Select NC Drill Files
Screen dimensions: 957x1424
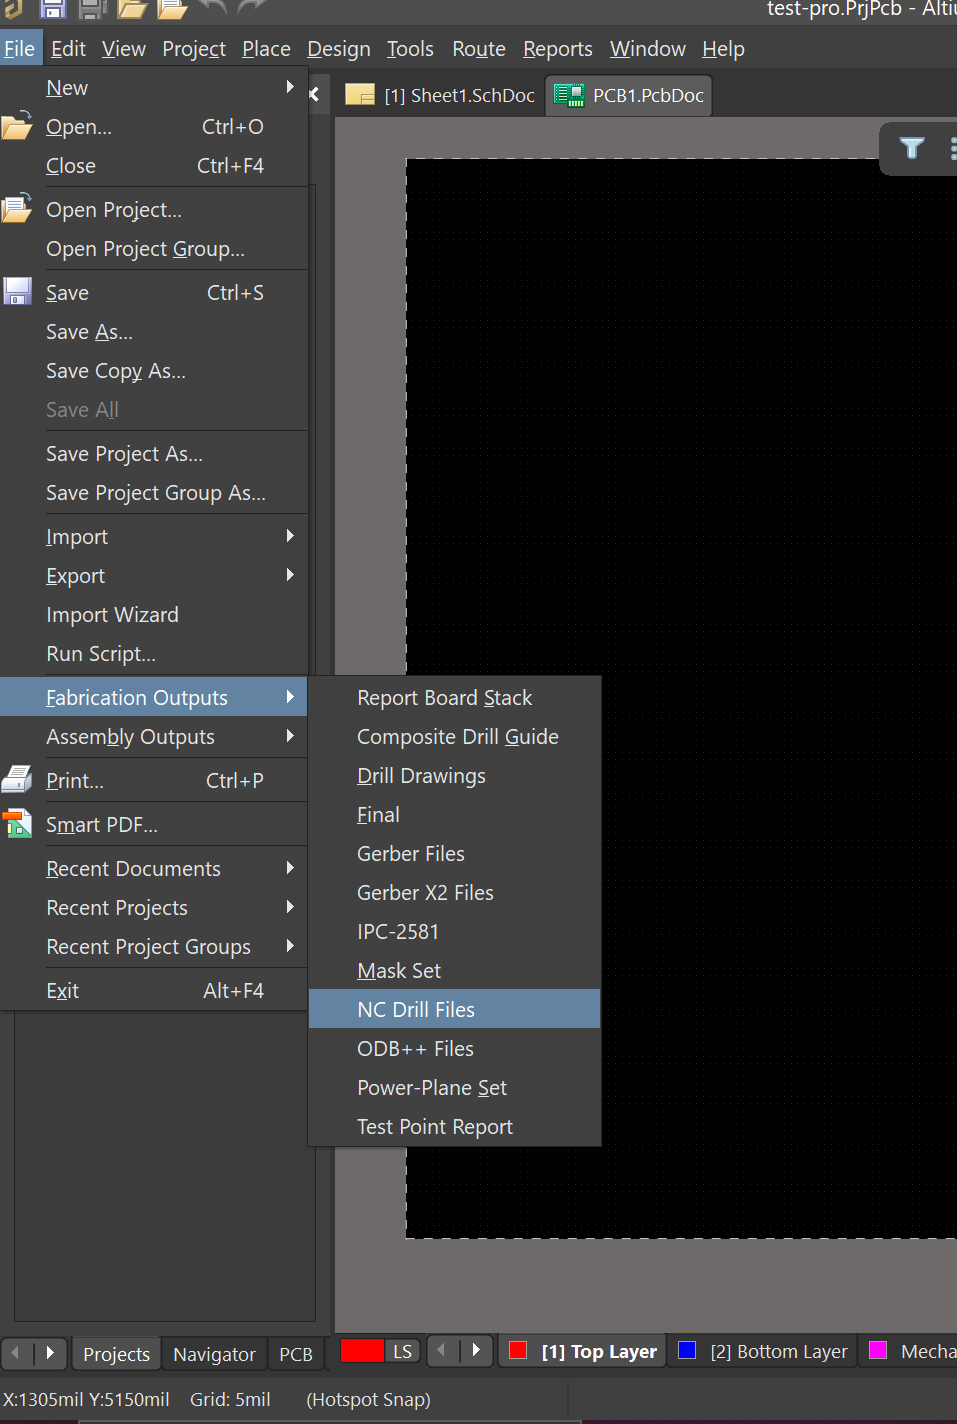416,1009
